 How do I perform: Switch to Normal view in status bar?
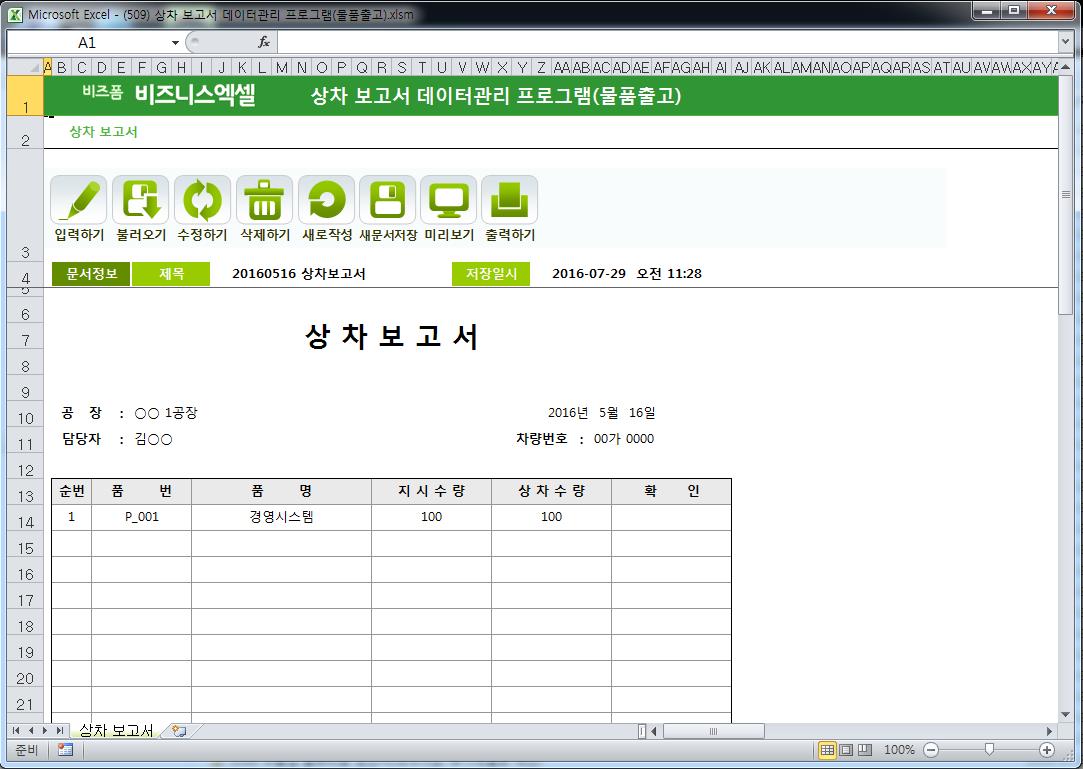click(x=827, y=750)
